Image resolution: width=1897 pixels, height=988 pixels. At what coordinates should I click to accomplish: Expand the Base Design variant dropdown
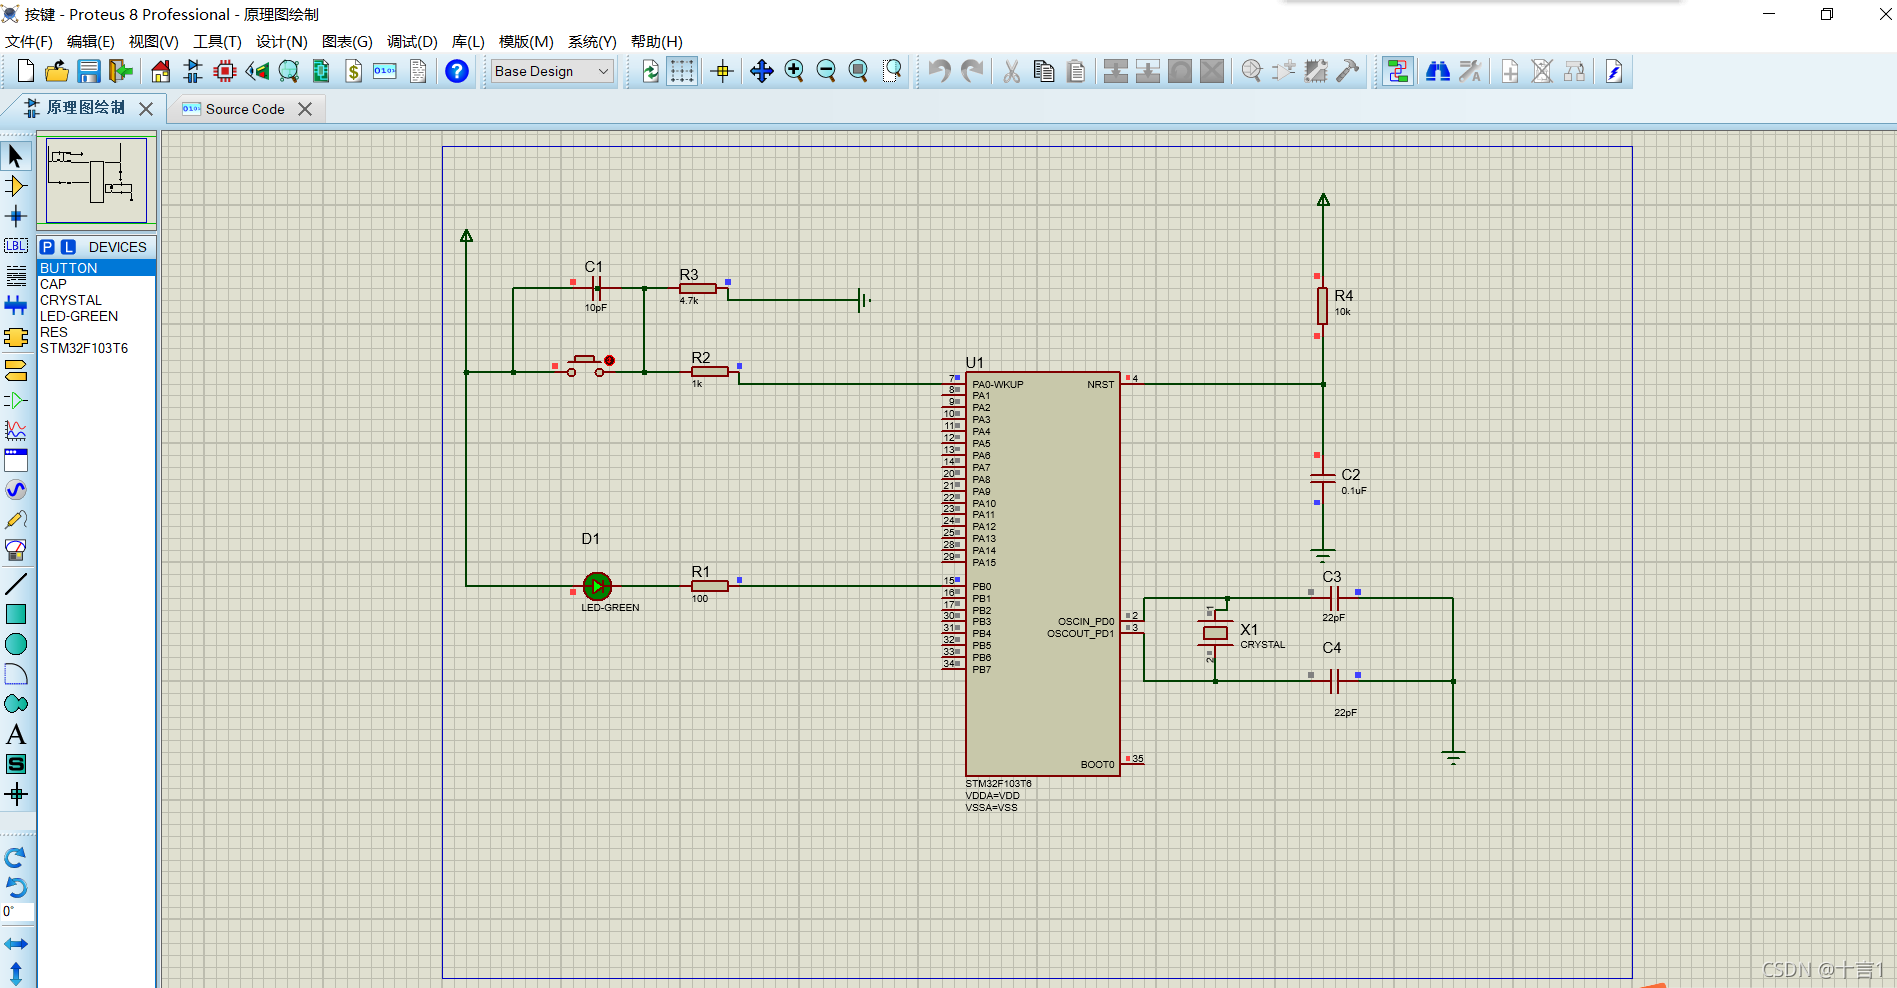coord(551,71)
